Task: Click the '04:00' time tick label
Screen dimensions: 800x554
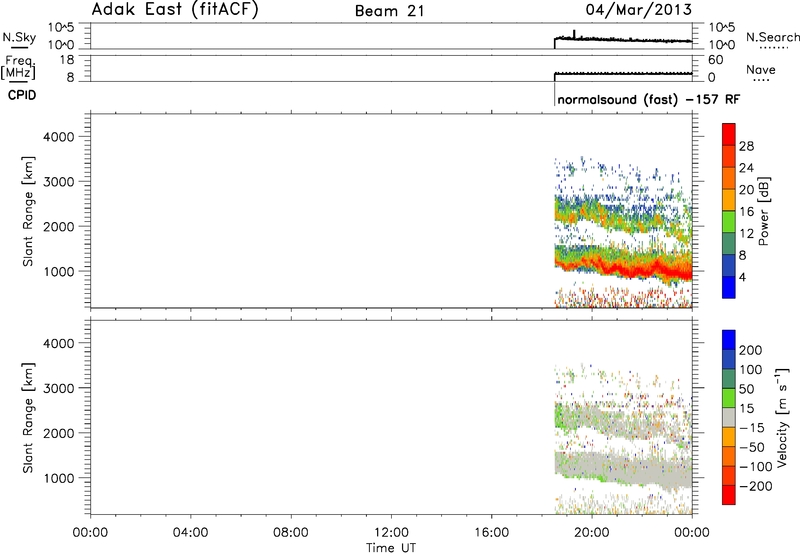Action: (x=190, y=533)
